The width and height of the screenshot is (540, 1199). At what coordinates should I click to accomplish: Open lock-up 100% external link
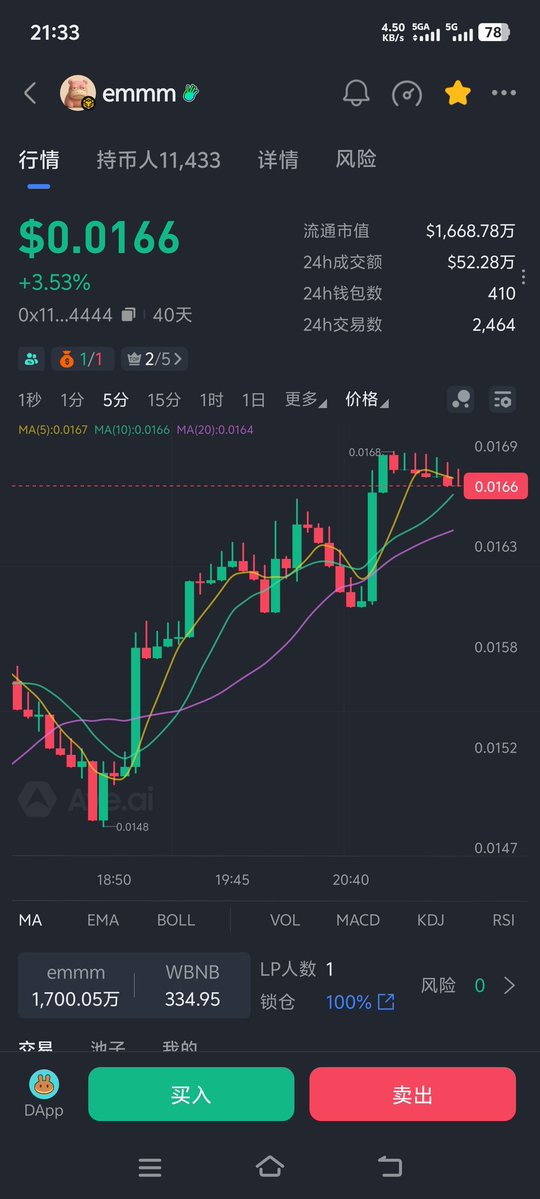(x=387, y=1001)
